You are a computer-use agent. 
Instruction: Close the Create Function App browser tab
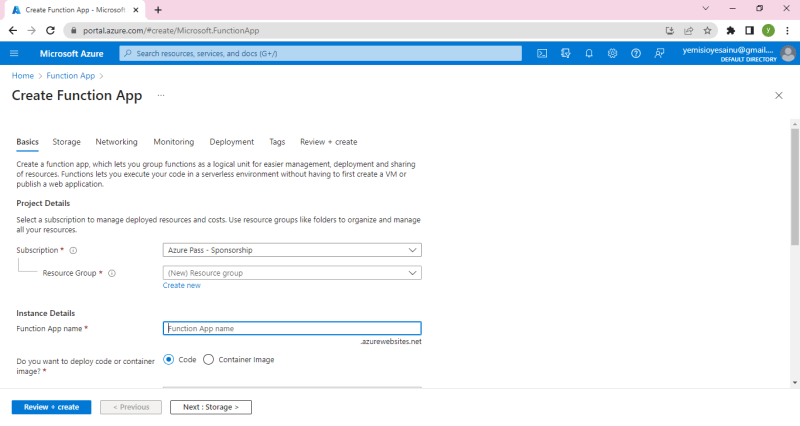[136, 10]
